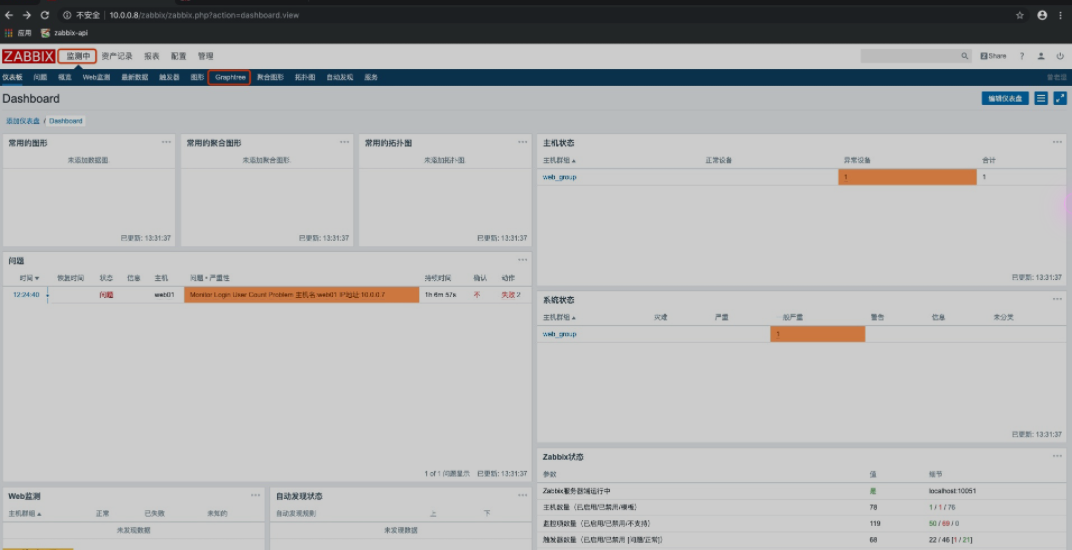
Task: Open the 报表 main menu
Action: pyautogui.click(x=152, y=56)
